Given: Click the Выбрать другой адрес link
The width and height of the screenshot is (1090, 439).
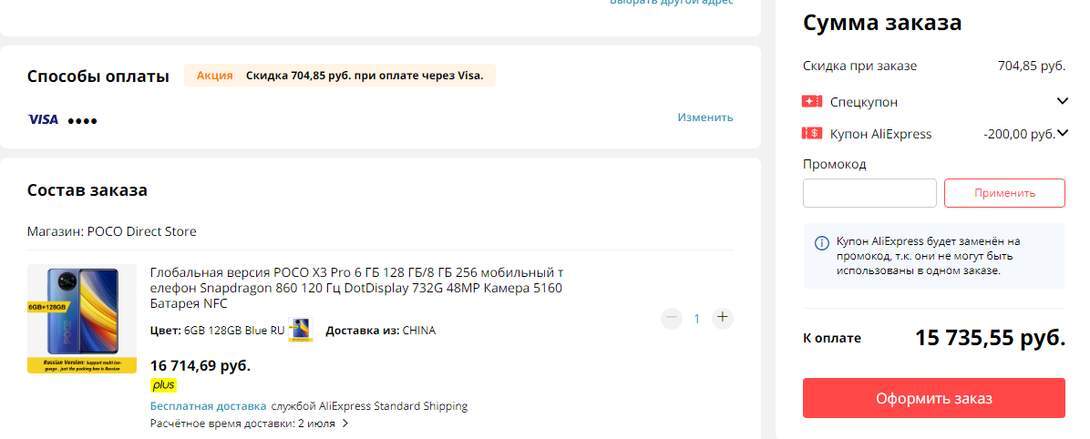Looking at the screenshot, I should (x=671, y=2).
